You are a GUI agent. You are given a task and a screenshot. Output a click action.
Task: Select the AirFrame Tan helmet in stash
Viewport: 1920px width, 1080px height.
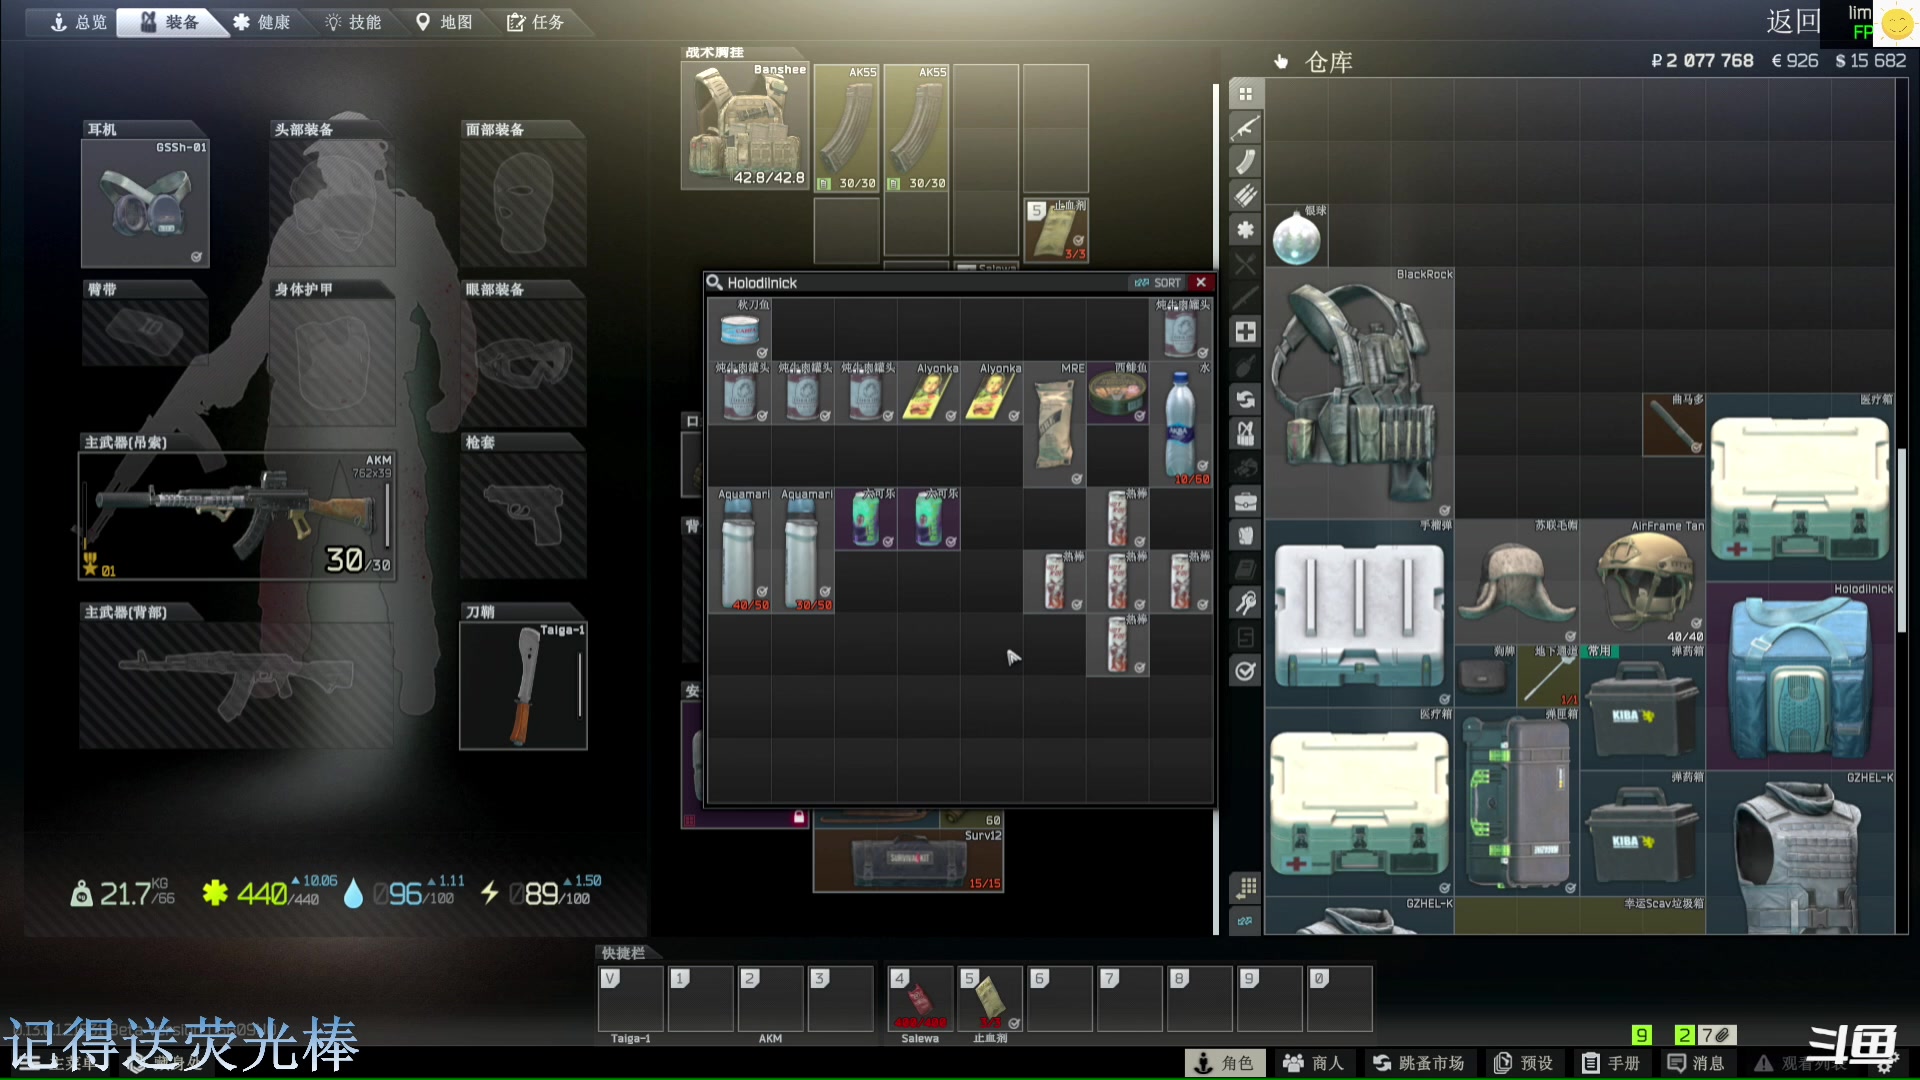[x=1643, y=582]
